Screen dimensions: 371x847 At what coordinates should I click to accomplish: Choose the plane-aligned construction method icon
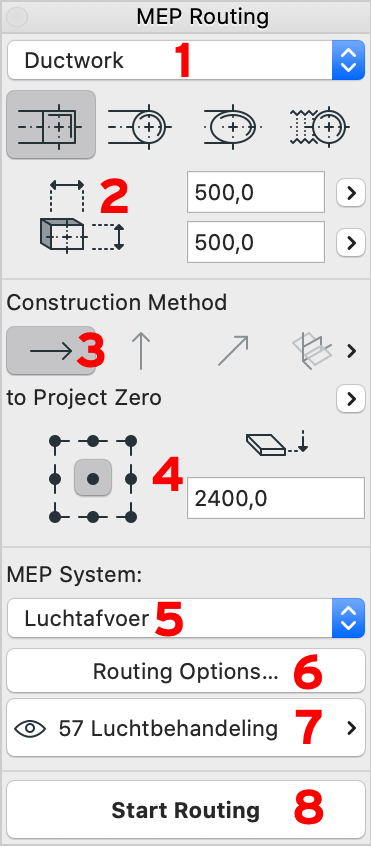312,351
